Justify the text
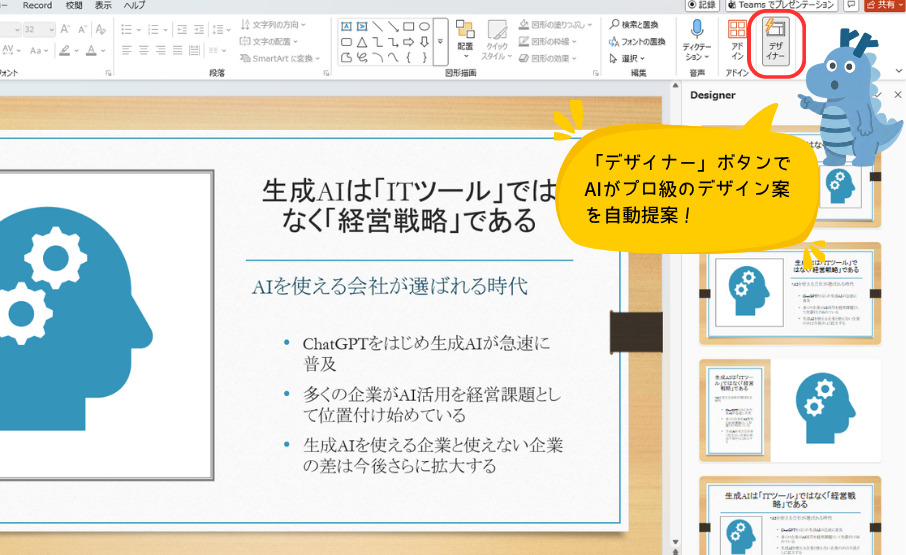 click(177, 50)
